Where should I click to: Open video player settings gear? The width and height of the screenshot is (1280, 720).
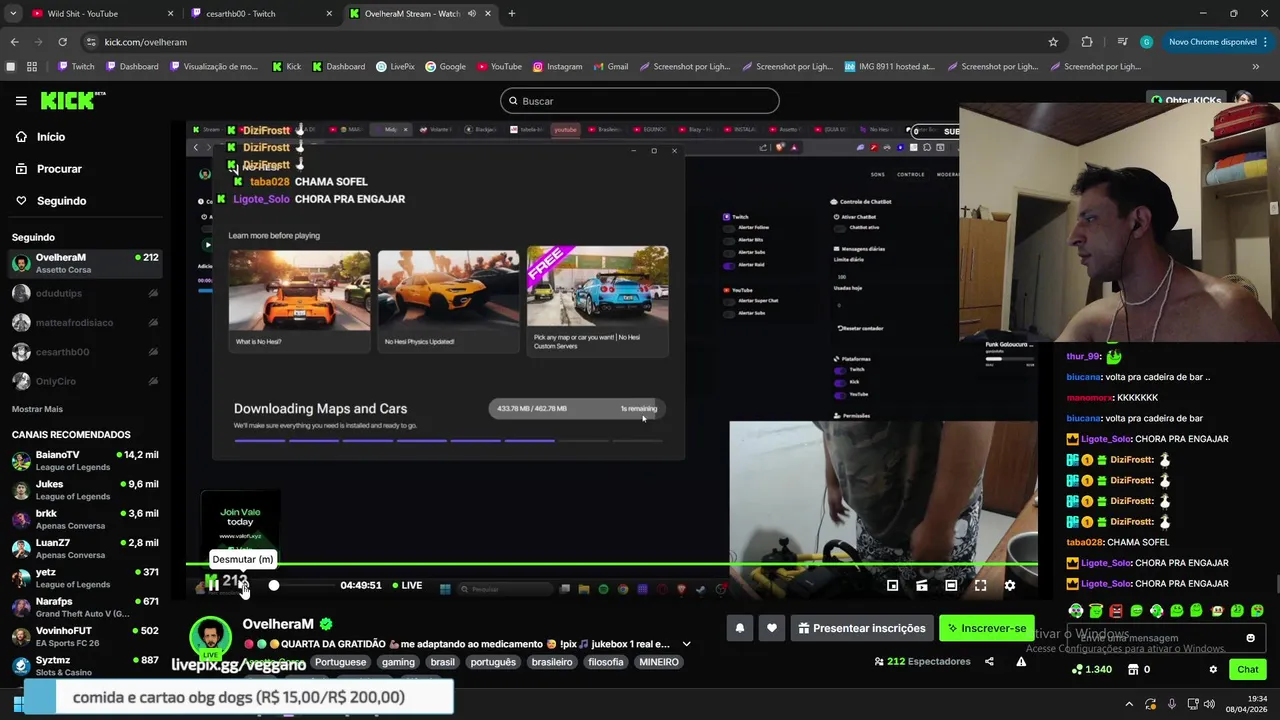point(1010,586)
